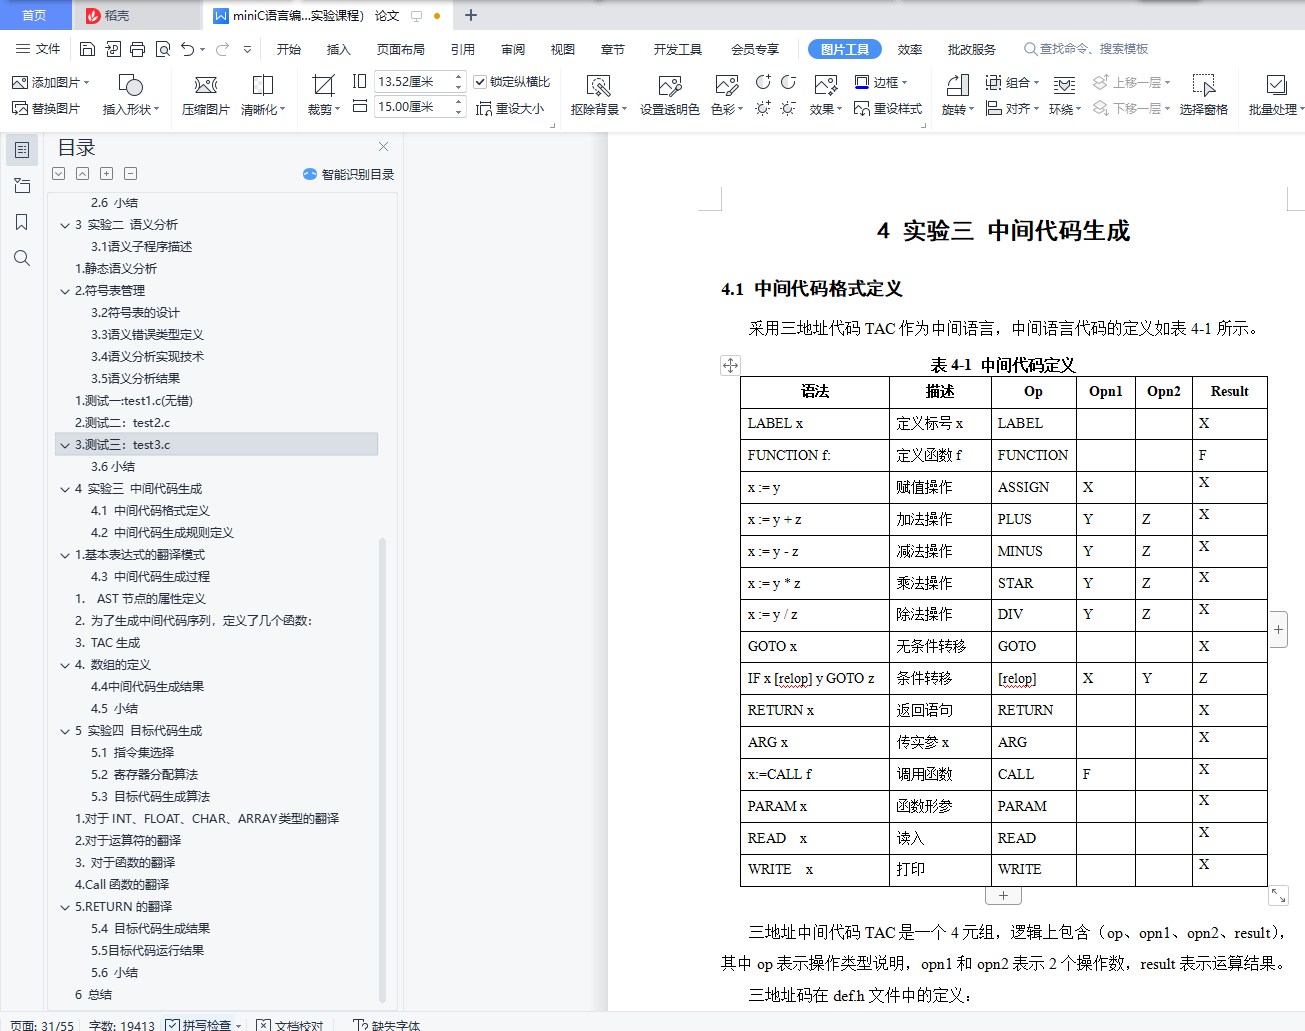Open the search panel in left sidebar
This screenshot has height=1031, width=1305.
click(22, 258)
